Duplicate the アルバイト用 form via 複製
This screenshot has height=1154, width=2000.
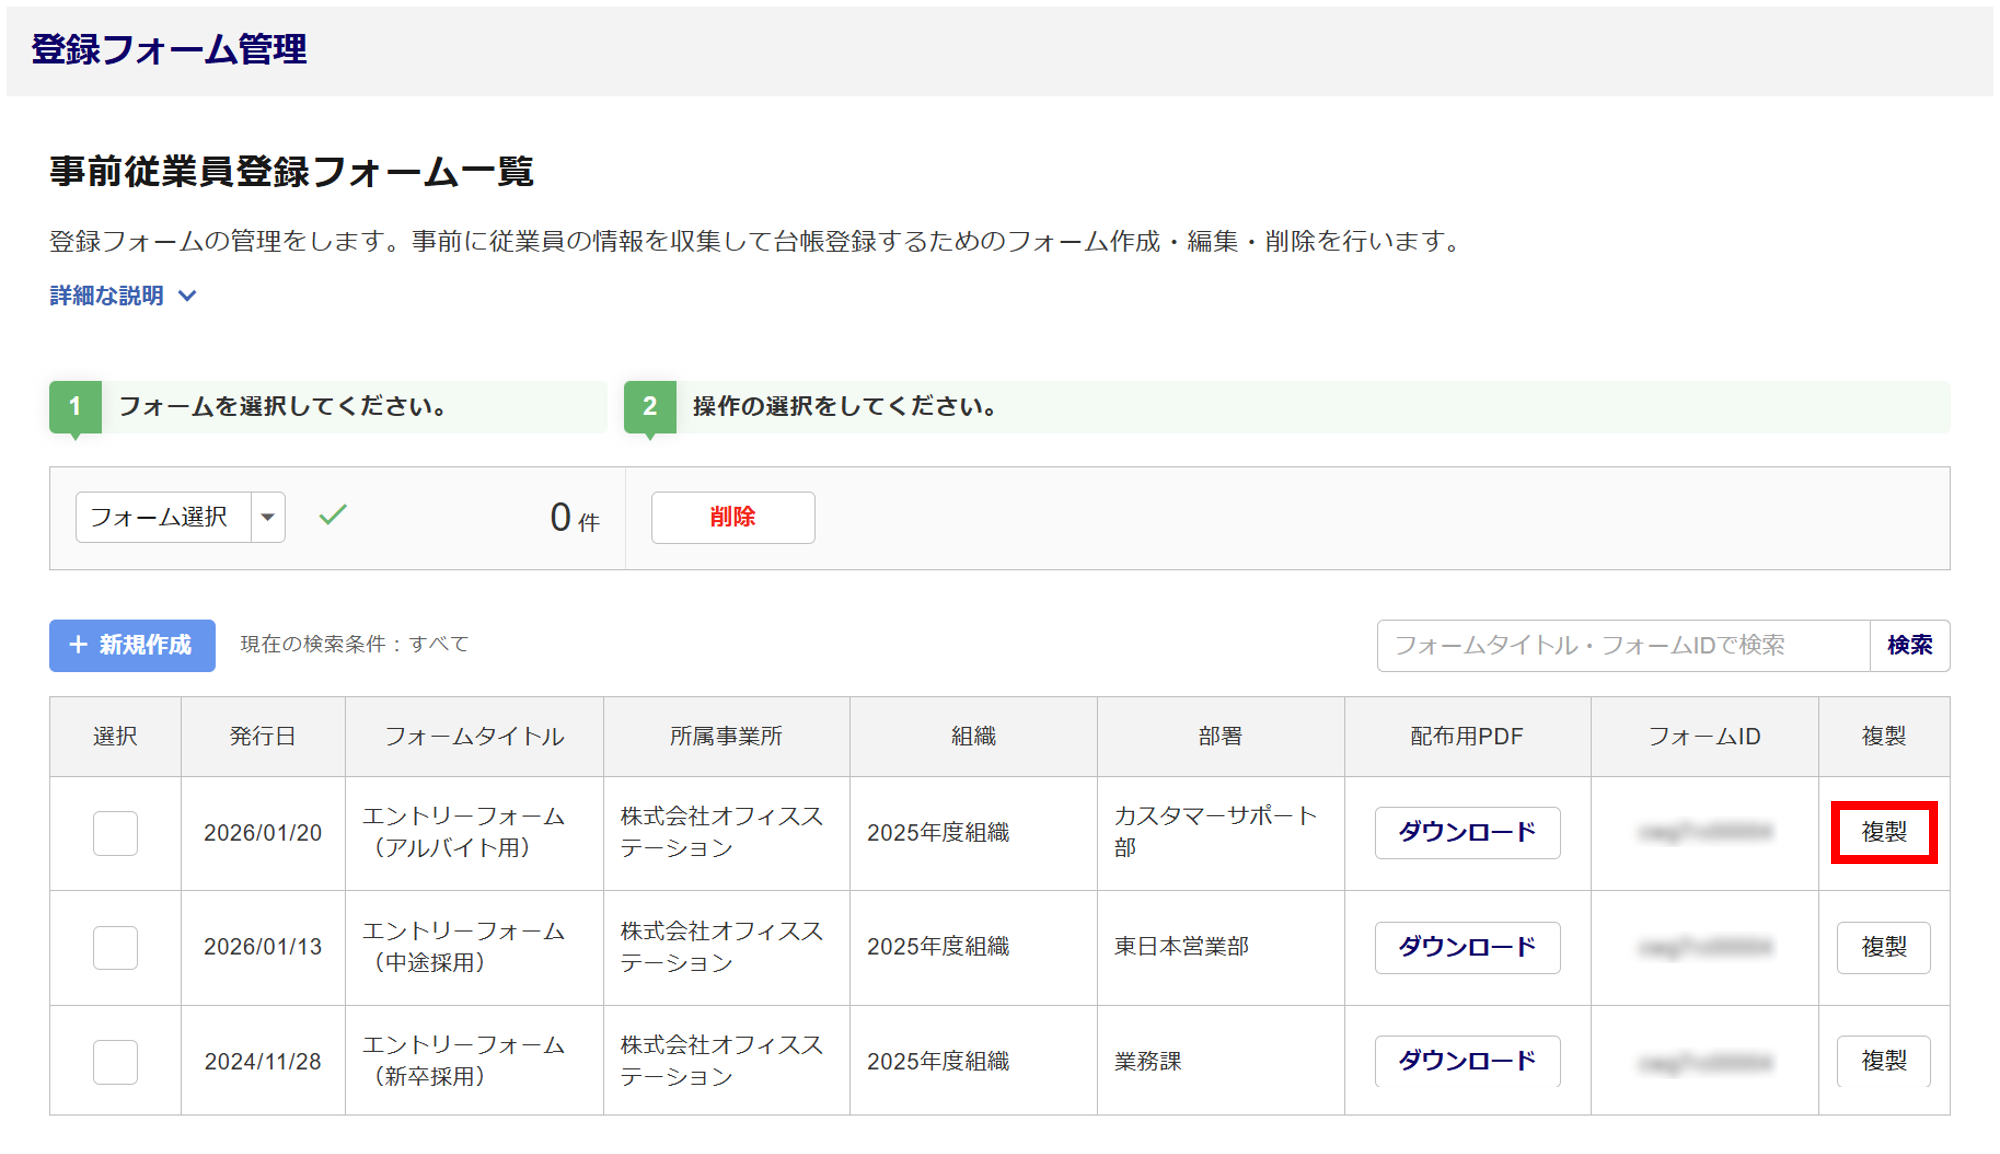click(x=1883, y=832)
